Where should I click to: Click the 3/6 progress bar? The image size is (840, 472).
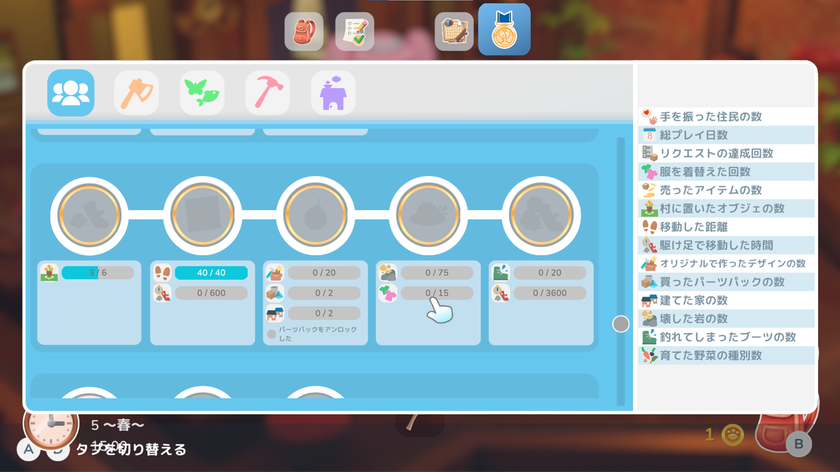click(x=98, y=273)
